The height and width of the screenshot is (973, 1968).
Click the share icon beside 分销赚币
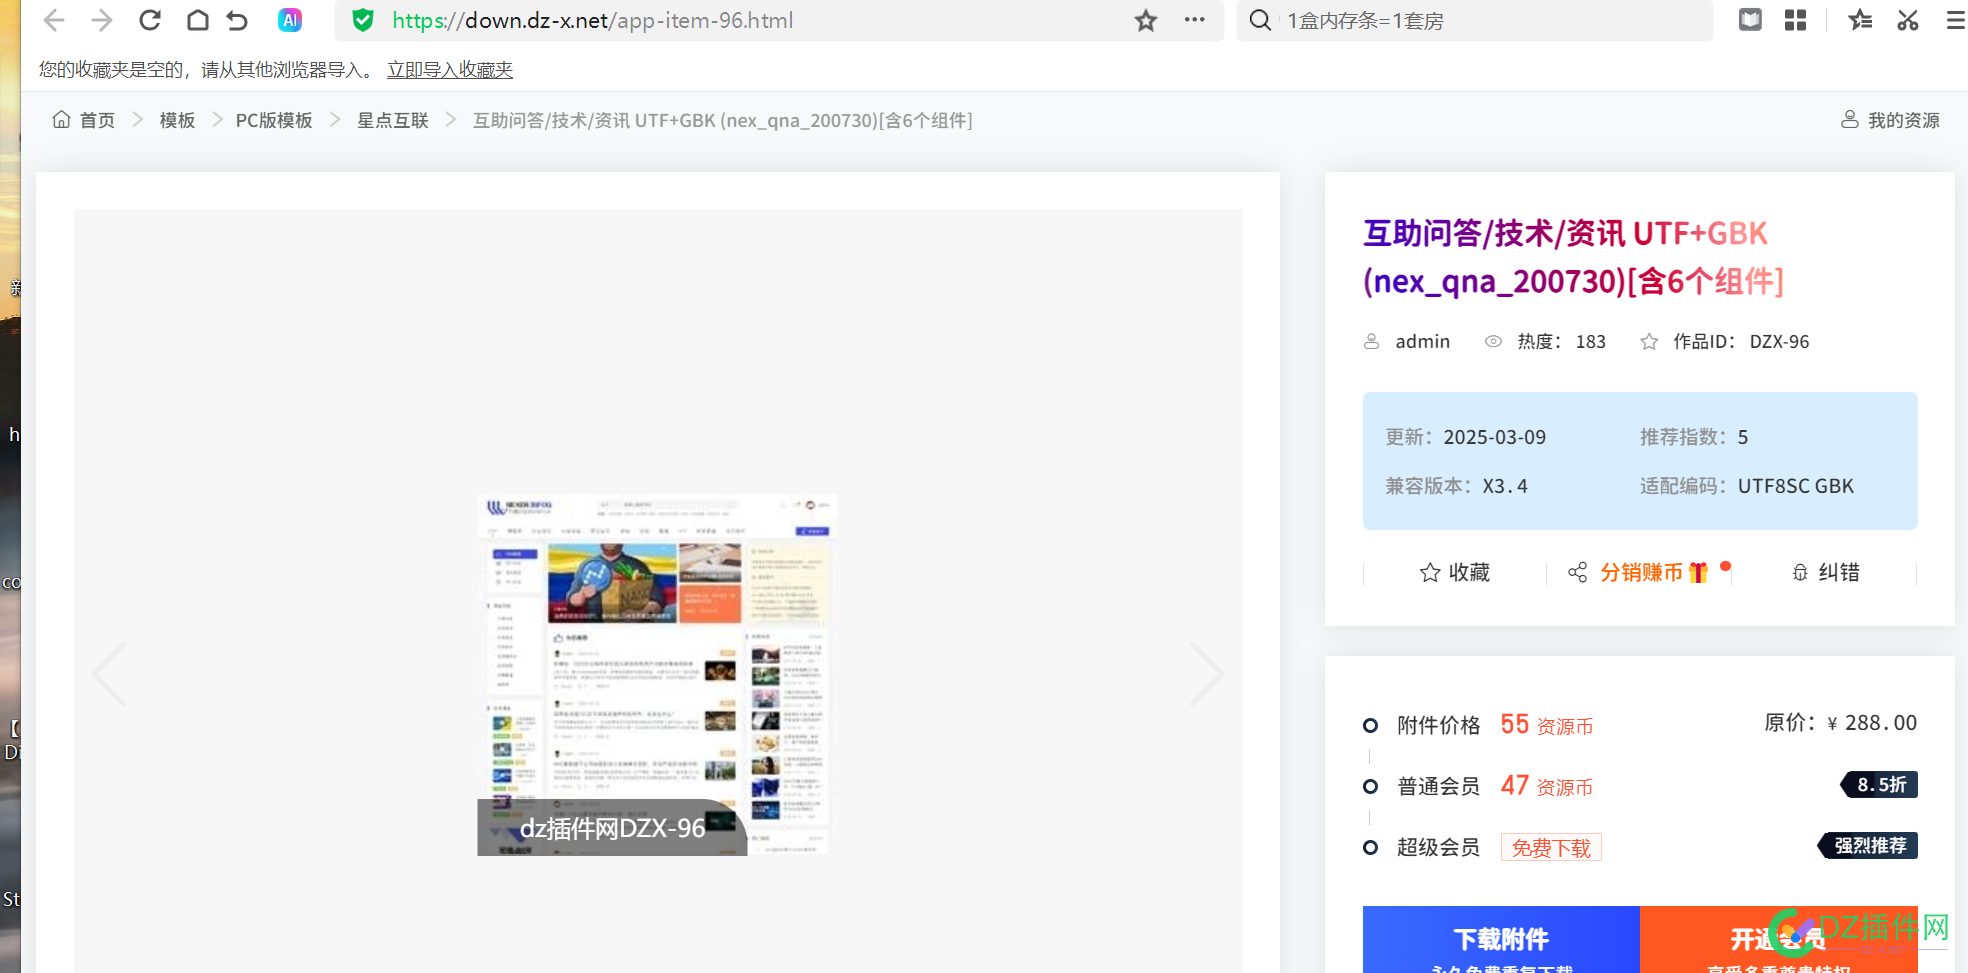click(x=1578, y=572)
